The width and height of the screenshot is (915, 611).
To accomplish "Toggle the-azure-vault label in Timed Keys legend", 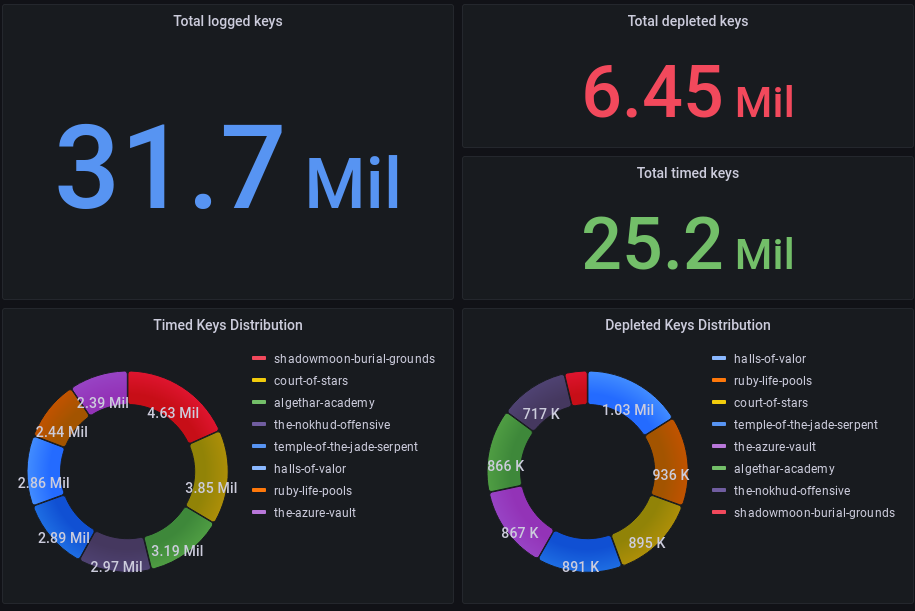I will click(x=315, y=513).
